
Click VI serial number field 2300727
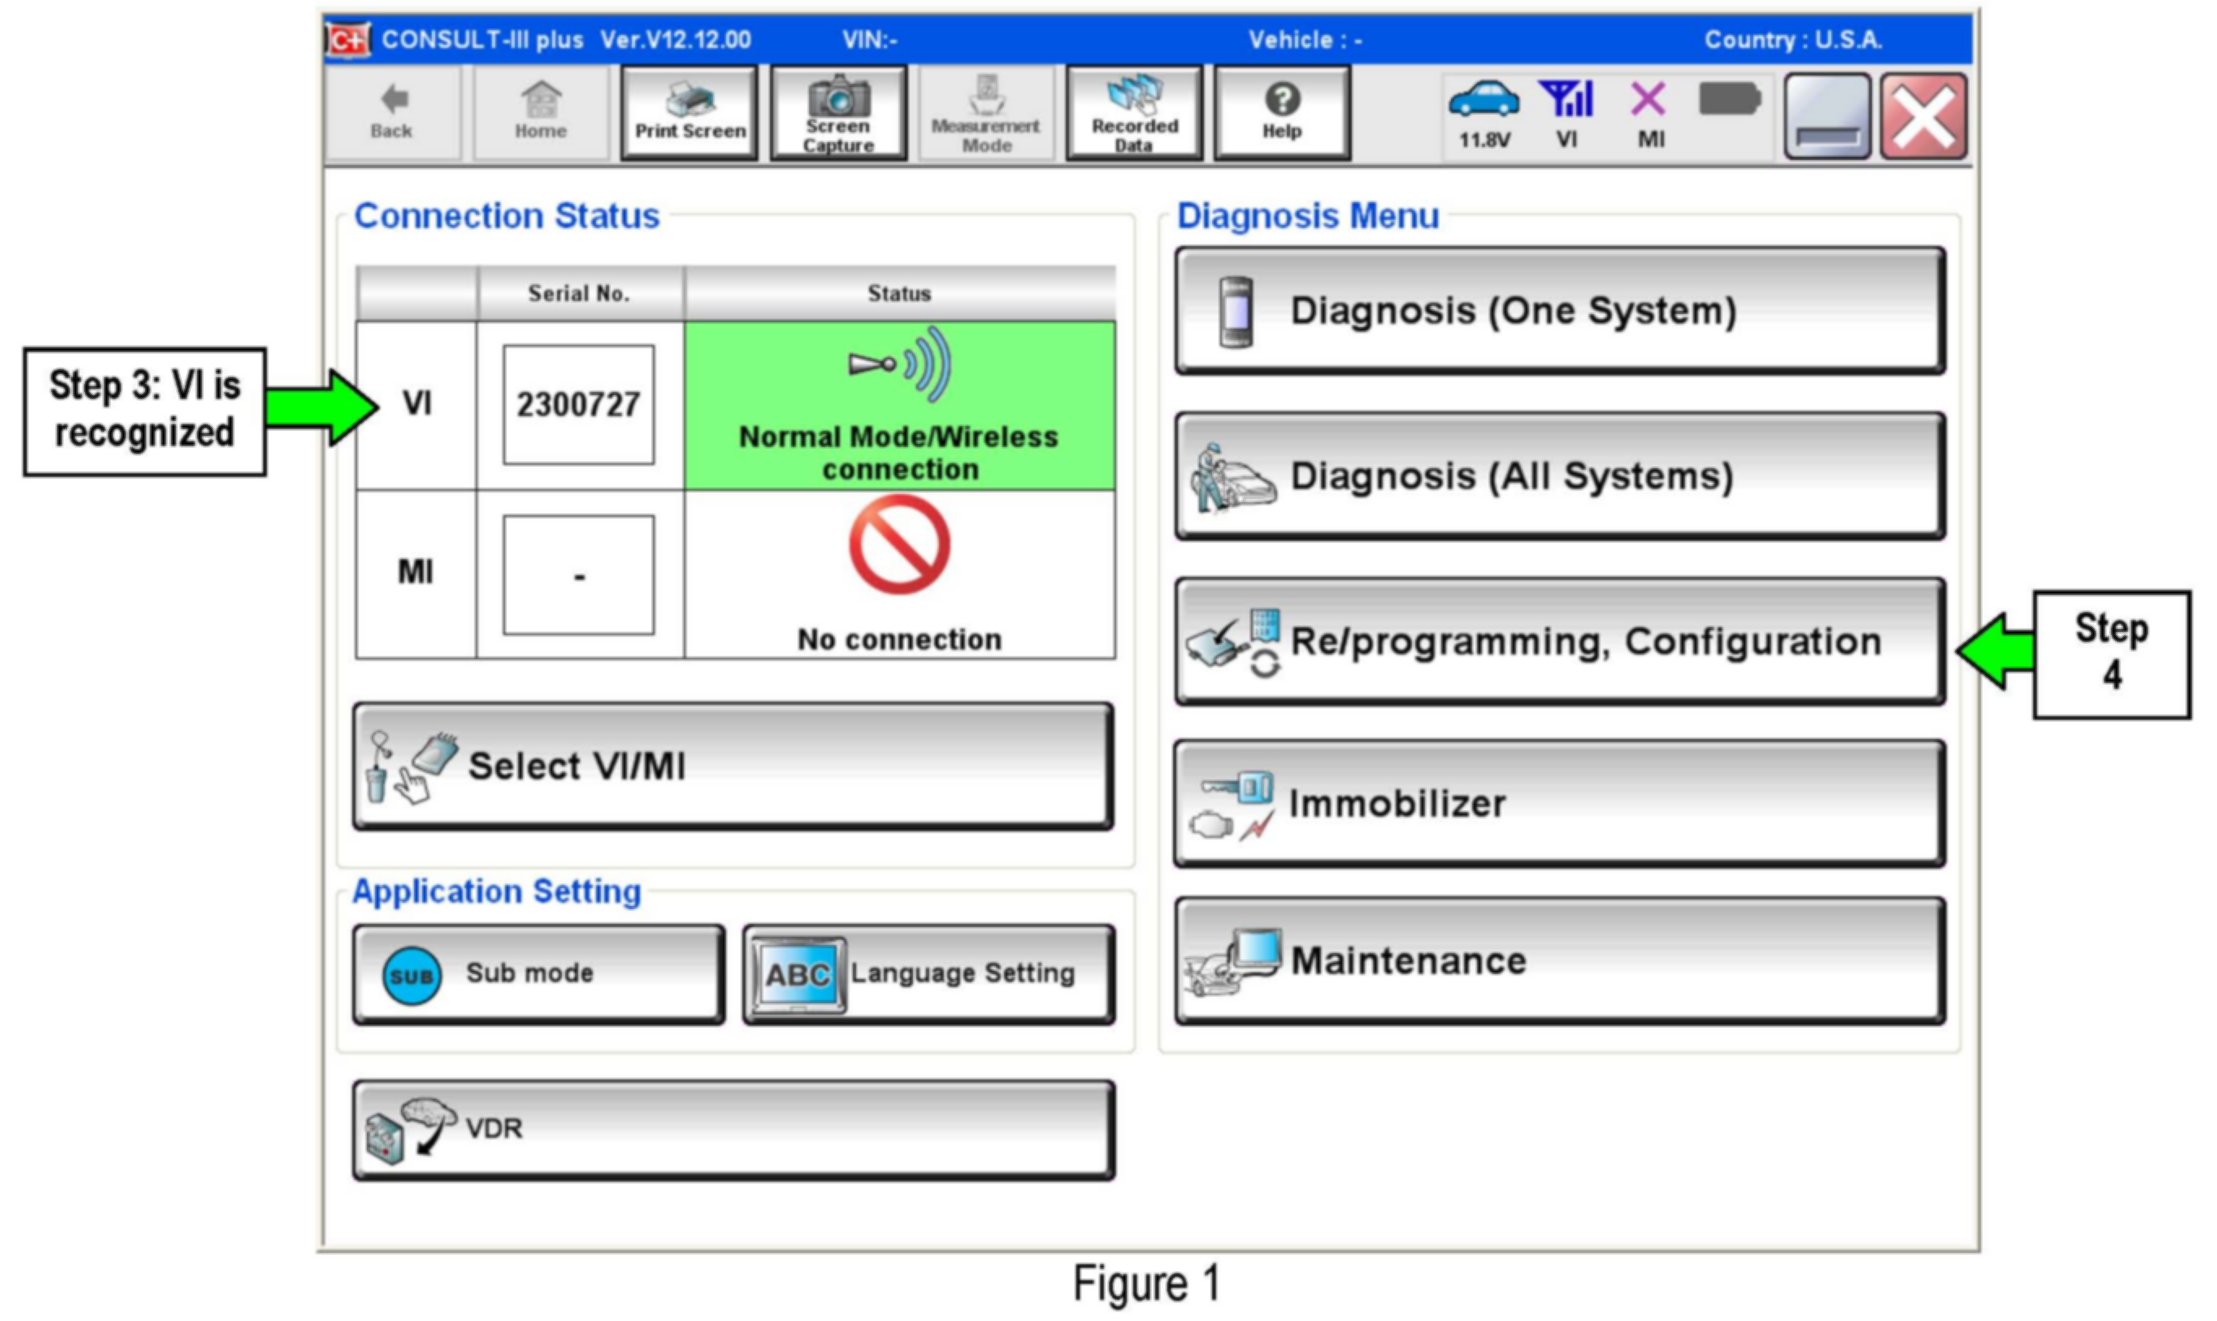click(x=578, y=405)
